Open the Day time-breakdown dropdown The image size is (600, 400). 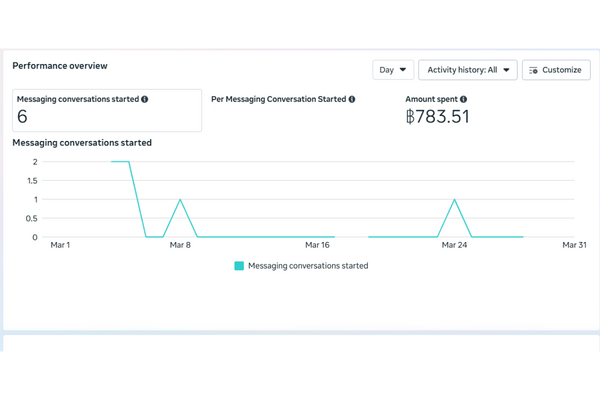point(392,70)
